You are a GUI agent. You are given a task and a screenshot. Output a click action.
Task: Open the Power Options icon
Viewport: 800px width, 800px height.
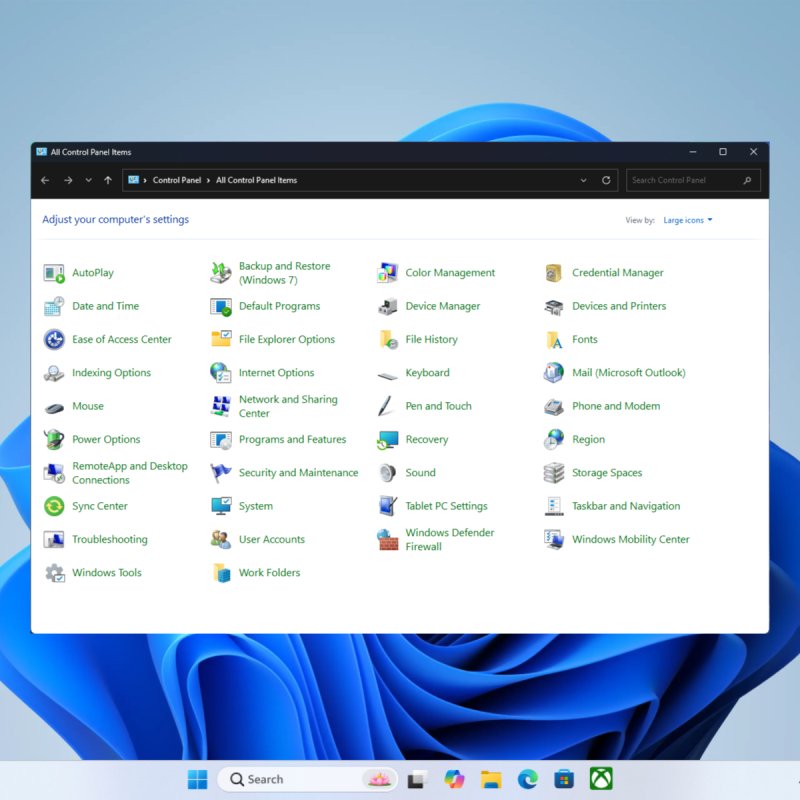[x=54, y=440]
